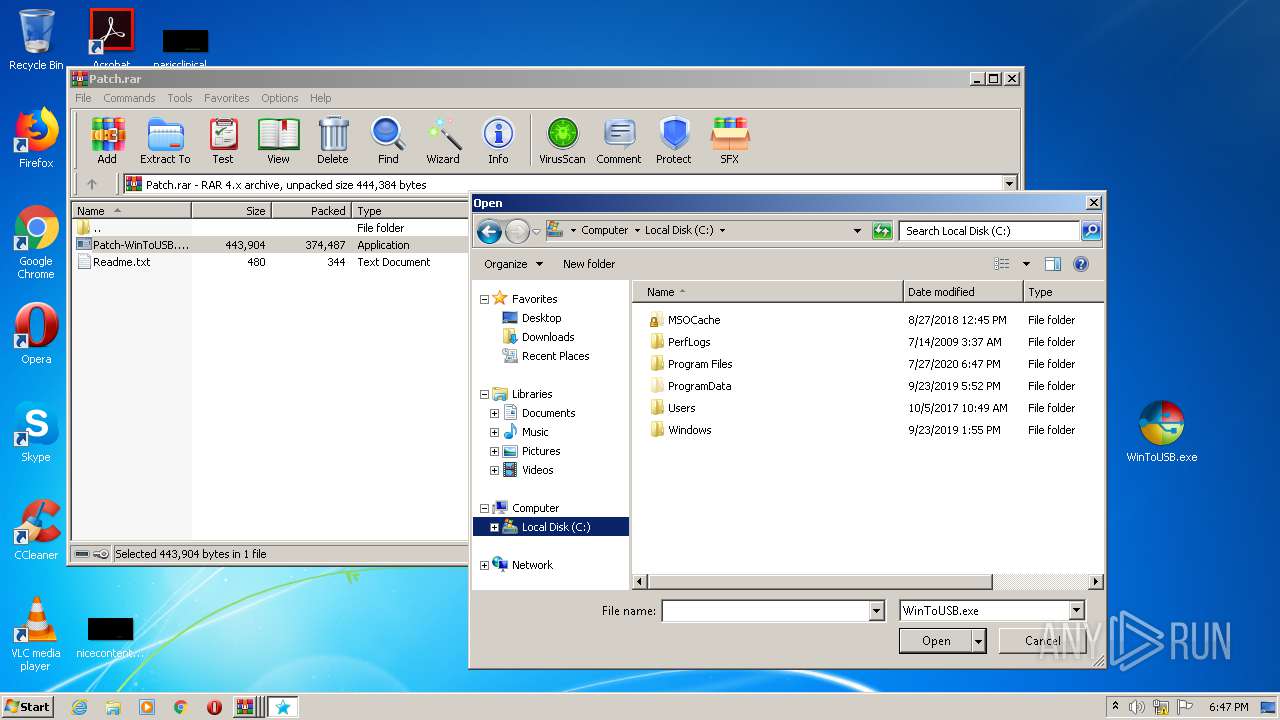This screenshot has height=720, width=1280.
Task: Open the Firefox desktop shortcut
Action: (x=36, y=138)
